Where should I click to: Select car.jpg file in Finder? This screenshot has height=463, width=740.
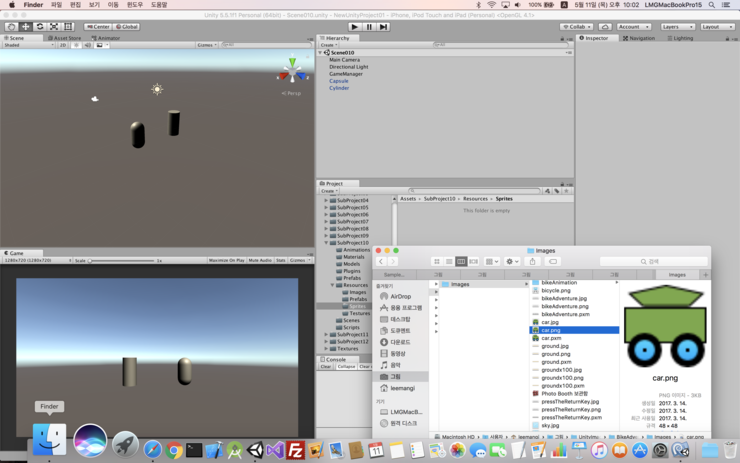[x=550, y=322]
